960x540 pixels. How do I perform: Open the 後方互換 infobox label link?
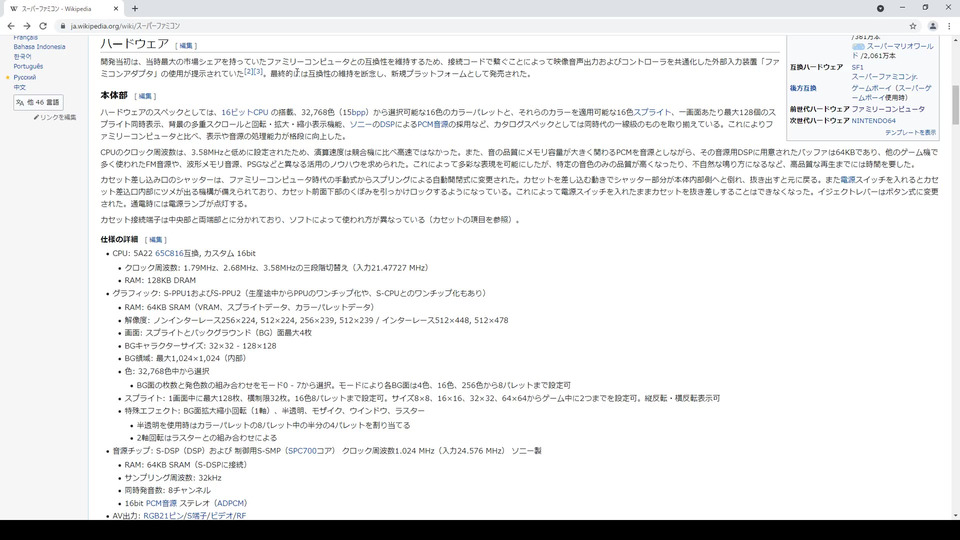point(803,88)
